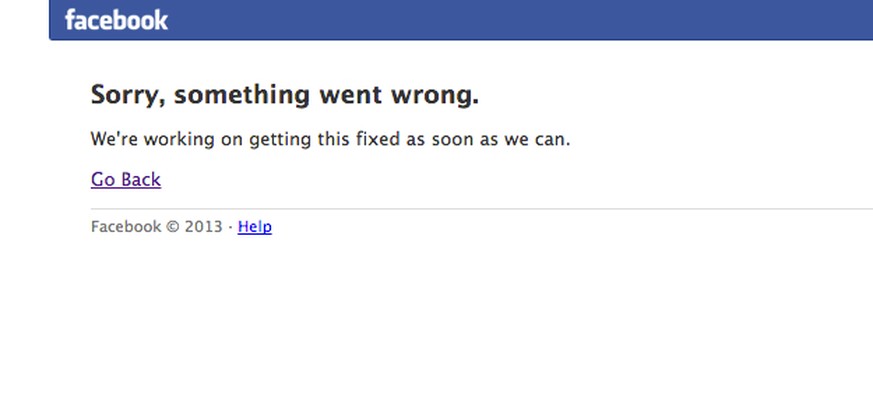Click empty blue header bar beside logo

tap(520, 19)
